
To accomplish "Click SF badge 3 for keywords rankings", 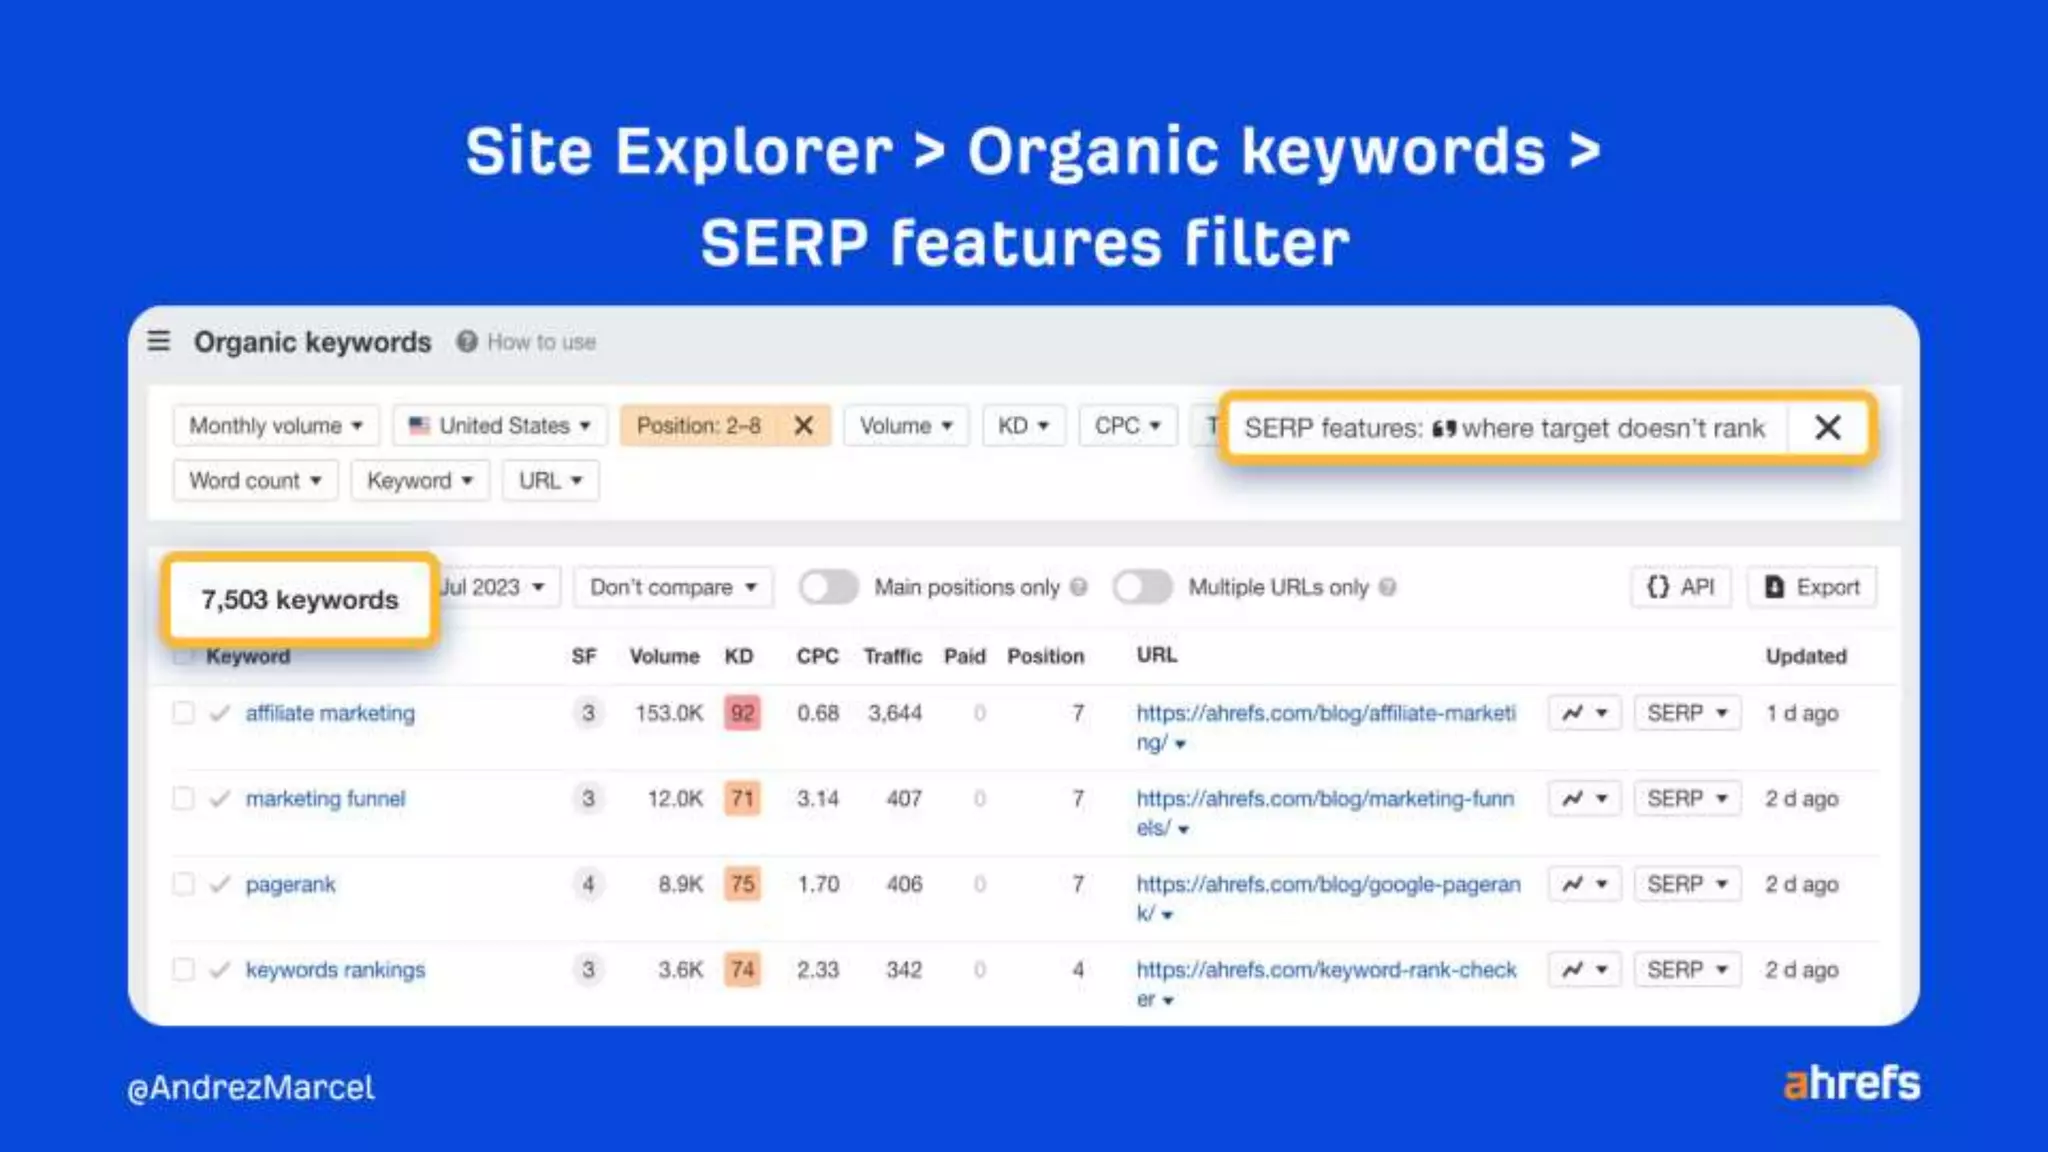I will (x=588, y=969).
